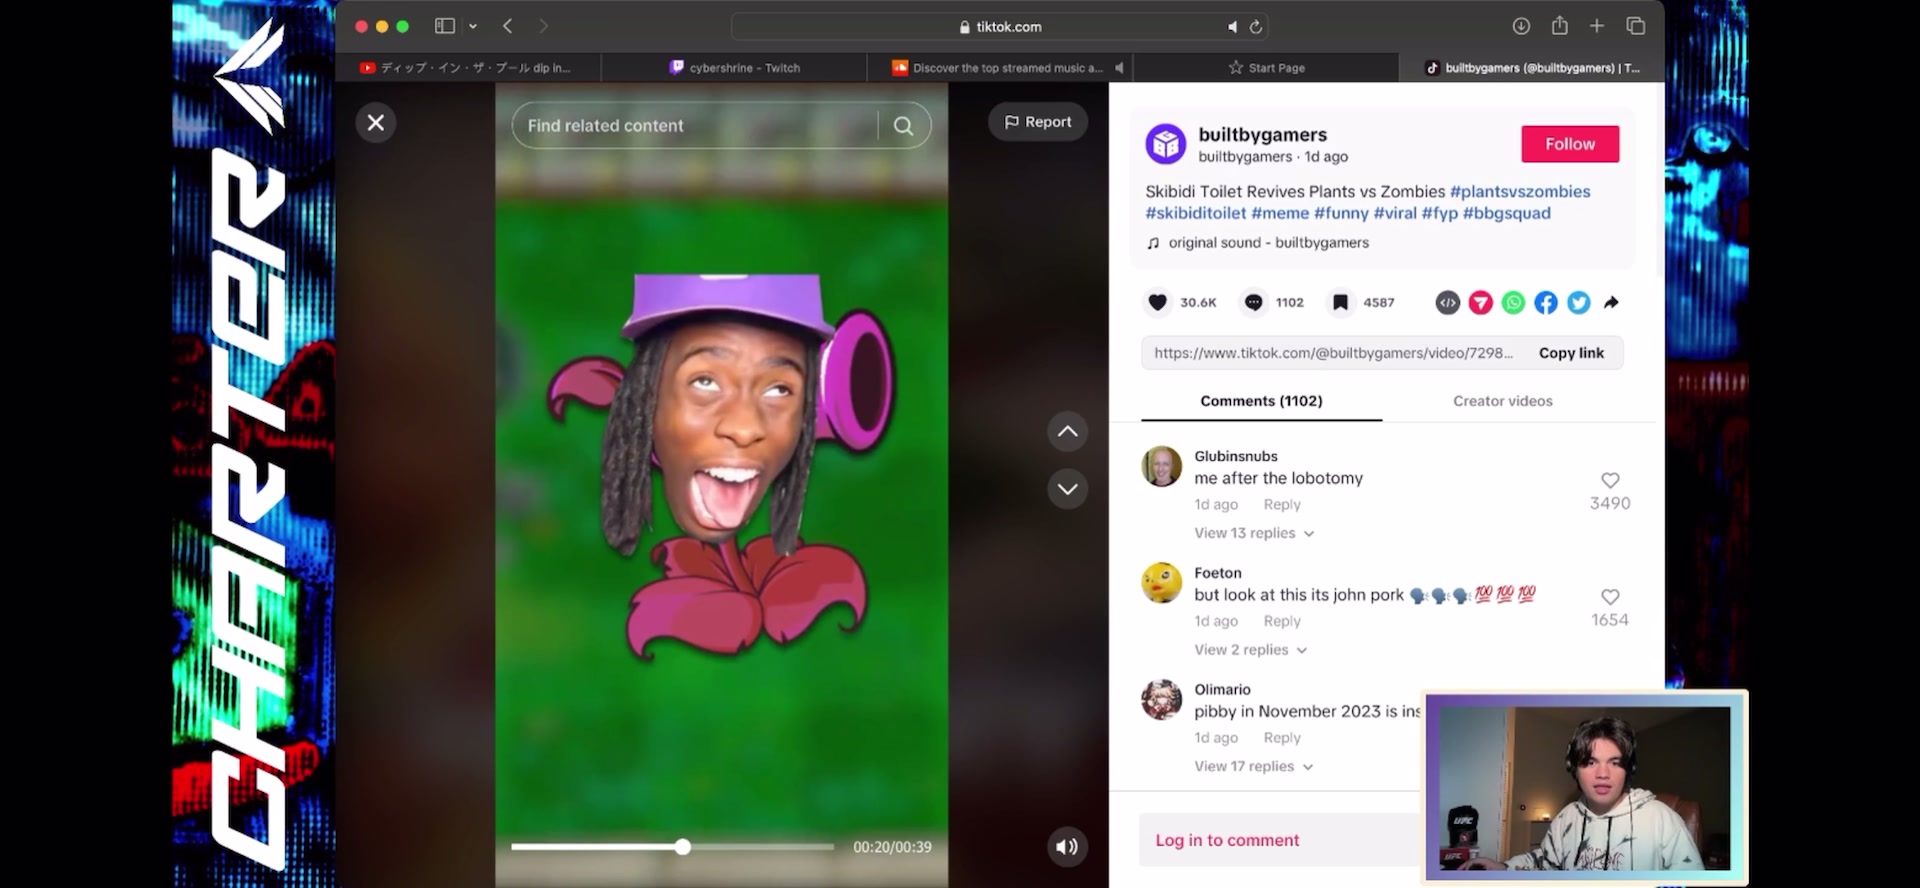Mute the TikTok video volume
Viewport: 1920px width, 888px height.
pos(1067,847)
